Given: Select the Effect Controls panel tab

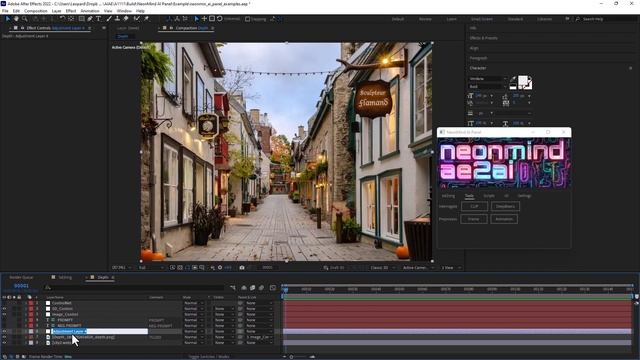Looking at the screenshot, I should click(56, 28).
